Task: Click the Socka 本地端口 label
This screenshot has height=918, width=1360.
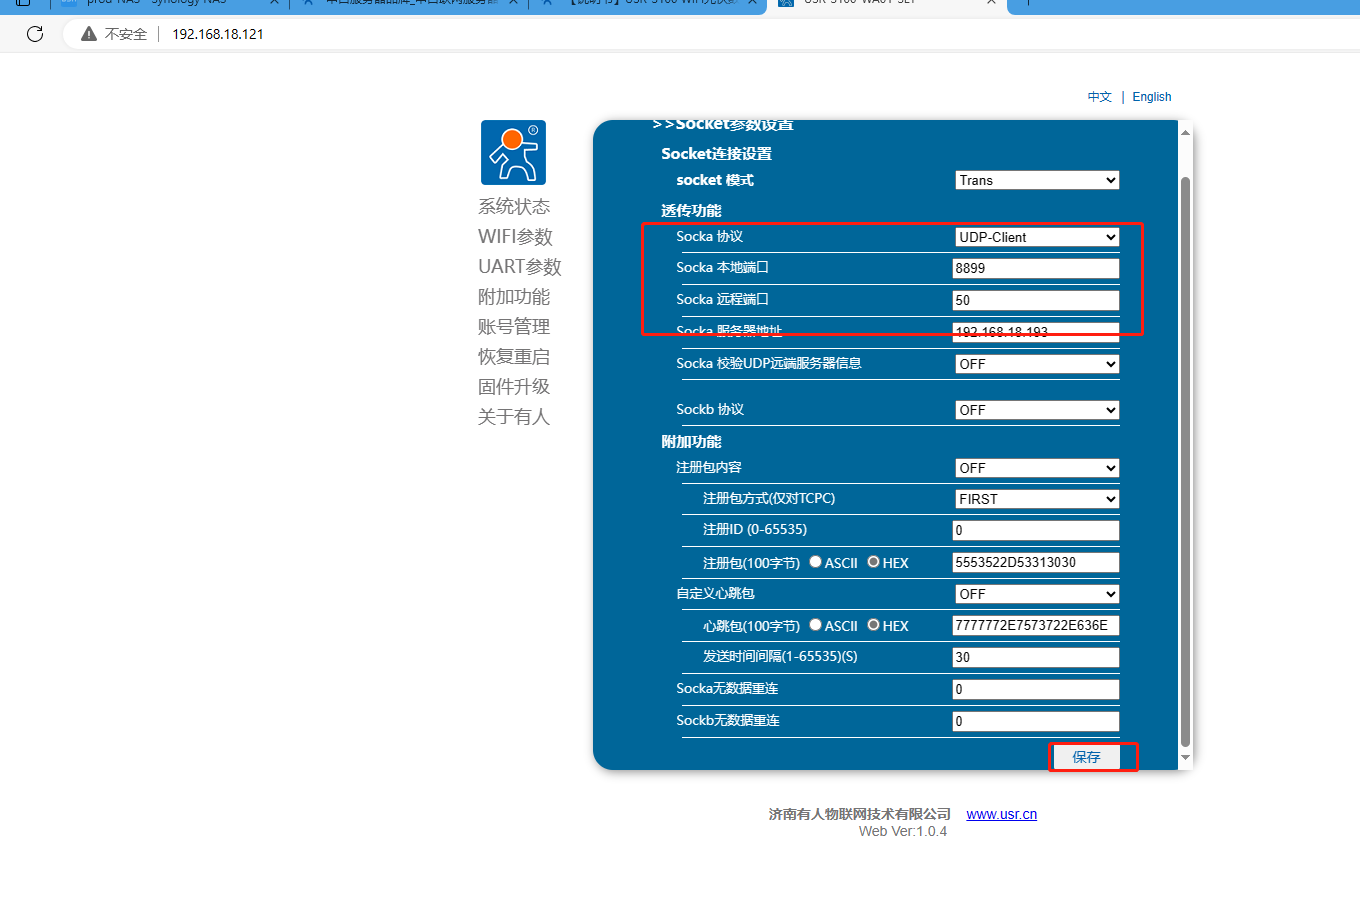Action: point(722,268)
